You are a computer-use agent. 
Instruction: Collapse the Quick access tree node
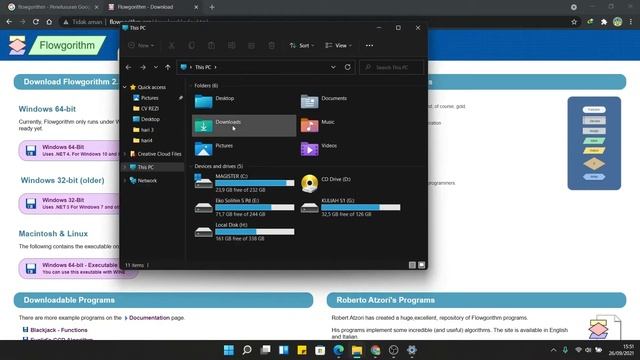pyautogui.click(x=125, y=87)
